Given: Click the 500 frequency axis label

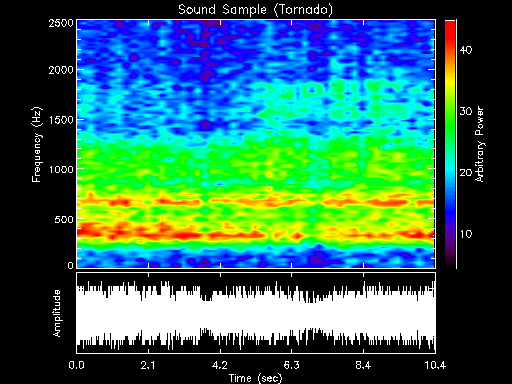Looking at the screenshot, I should tap(64, 219).
